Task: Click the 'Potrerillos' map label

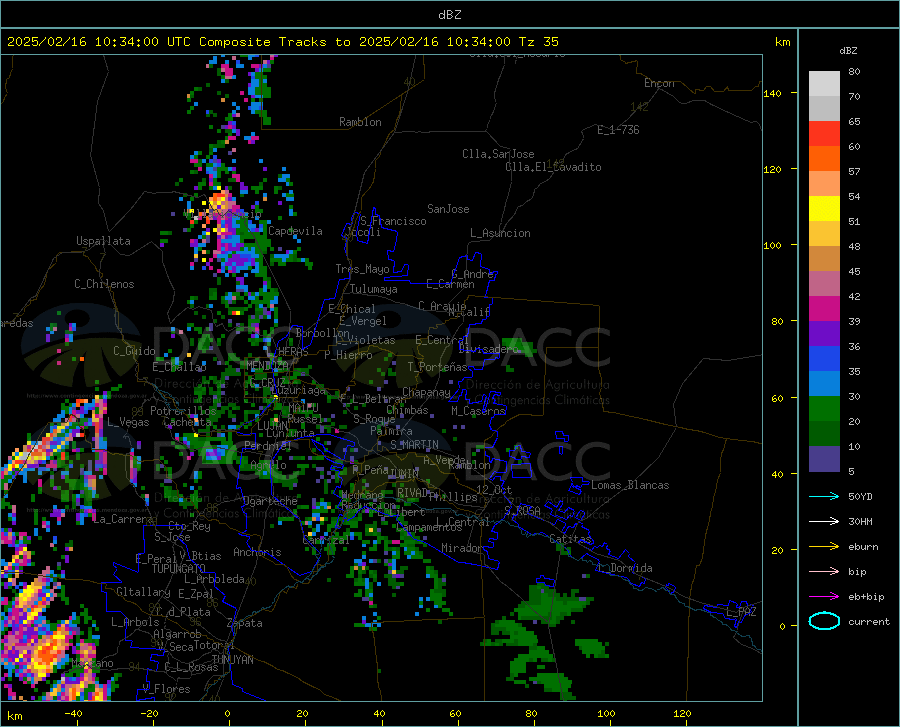Action: (x=183, y=411)
